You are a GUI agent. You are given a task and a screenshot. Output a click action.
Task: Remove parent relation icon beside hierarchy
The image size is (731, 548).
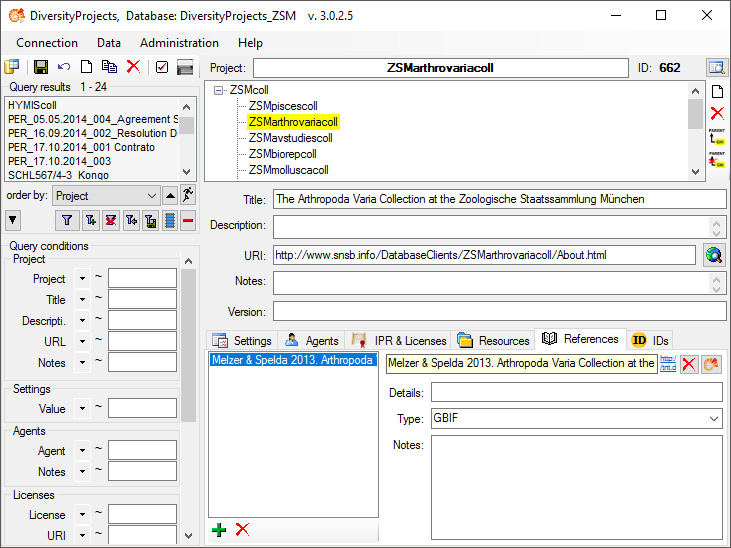point(717,160)
